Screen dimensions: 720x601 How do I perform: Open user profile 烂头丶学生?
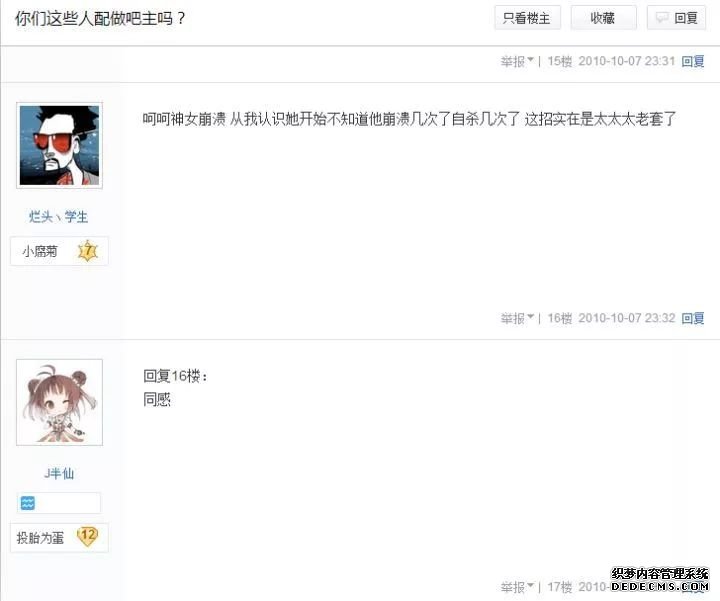58,216
